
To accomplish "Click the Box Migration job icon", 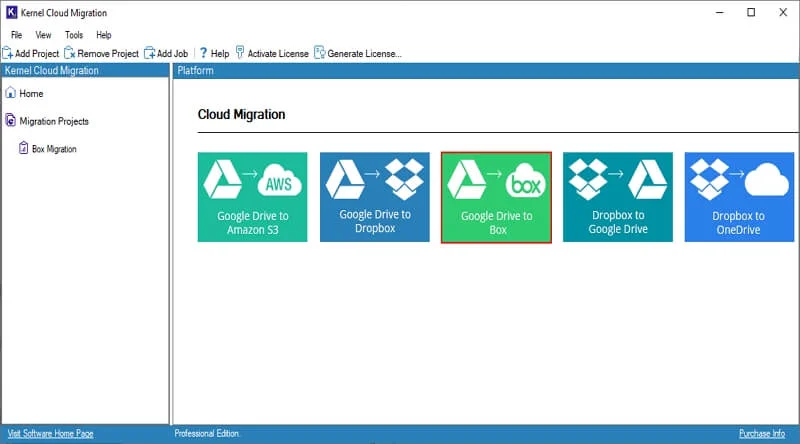I will coord(23,148).
